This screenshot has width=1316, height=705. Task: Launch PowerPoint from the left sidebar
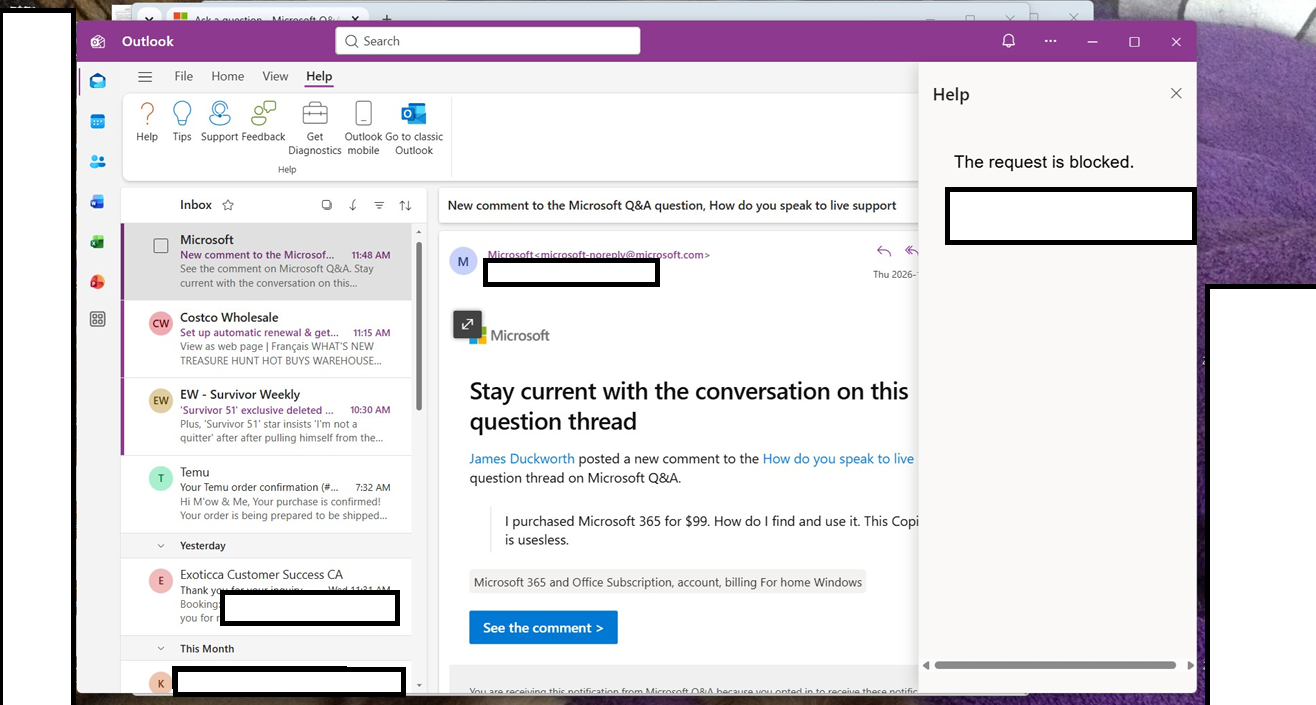pos(97,281)
